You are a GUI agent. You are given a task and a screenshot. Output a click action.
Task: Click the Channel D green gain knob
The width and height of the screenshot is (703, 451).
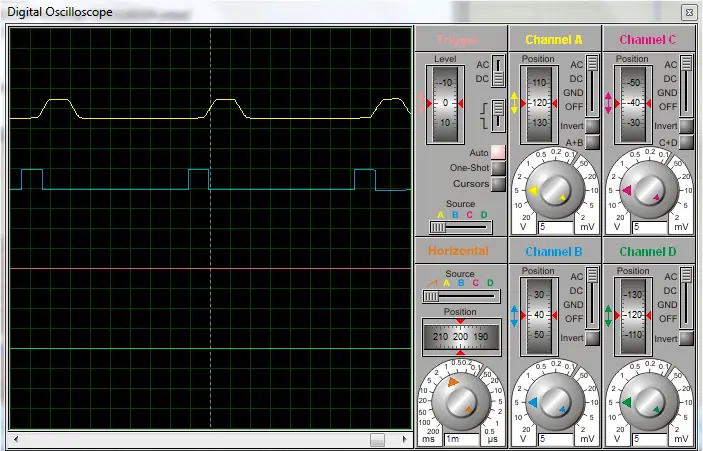pyautogui.click(x=649, y=402)
